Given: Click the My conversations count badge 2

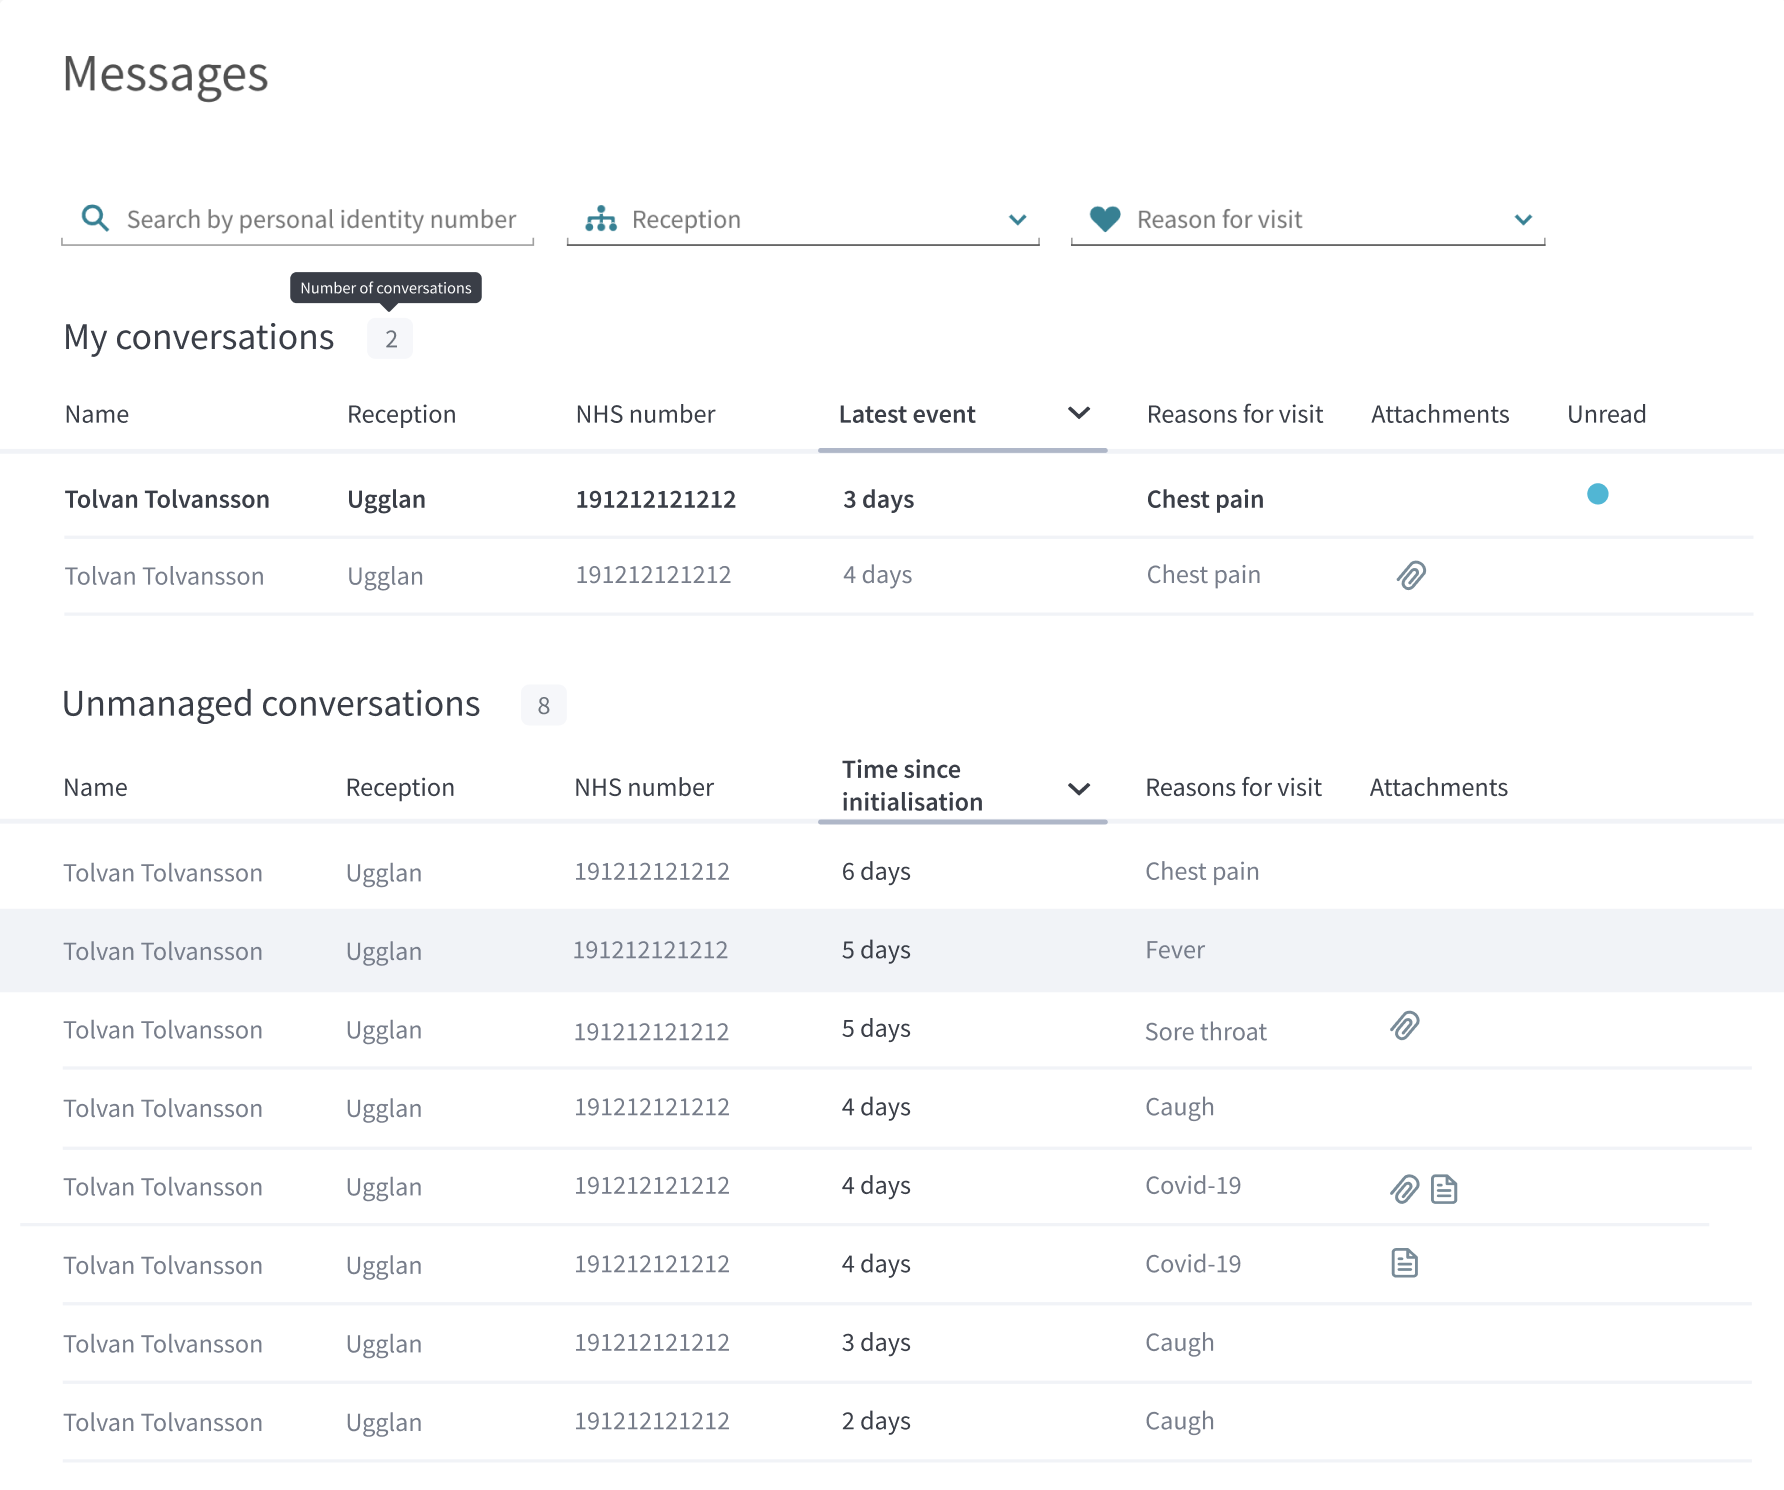Looking at the screenshot, I should [391, 339].
